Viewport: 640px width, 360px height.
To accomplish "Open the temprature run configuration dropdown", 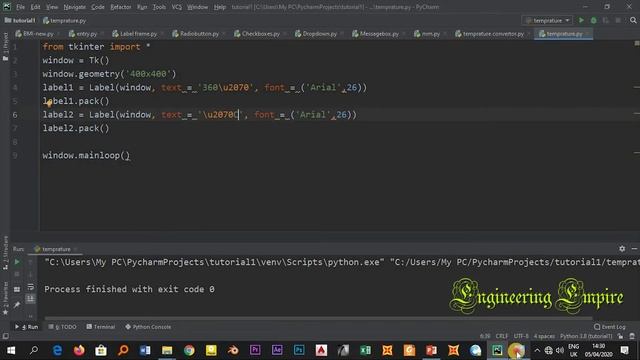I will 547,20.
